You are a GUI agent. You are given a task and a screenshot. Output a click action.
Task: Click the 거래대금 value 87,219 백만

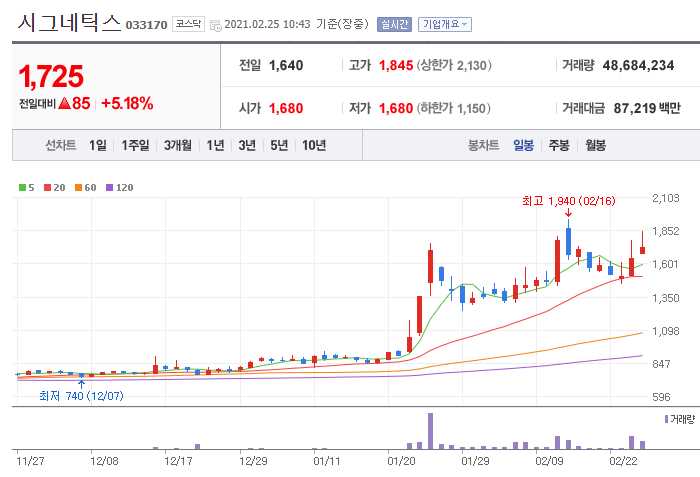coord(647,108)
